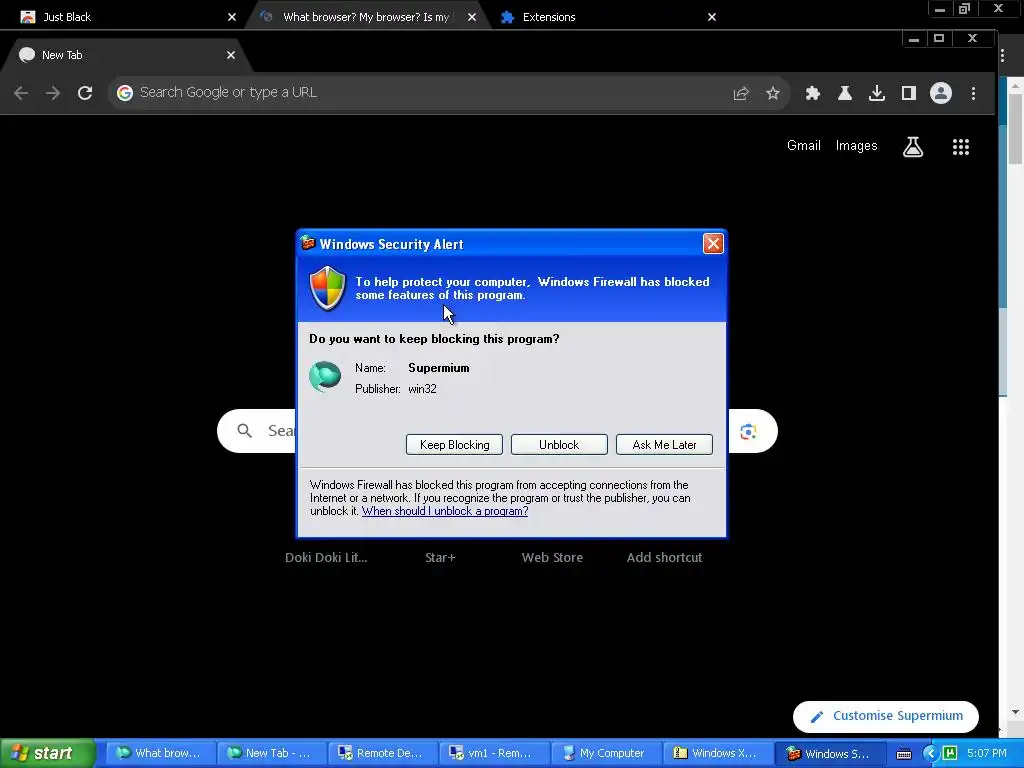Switch to the 'What browser? My browser?' tab

(366, 17)
